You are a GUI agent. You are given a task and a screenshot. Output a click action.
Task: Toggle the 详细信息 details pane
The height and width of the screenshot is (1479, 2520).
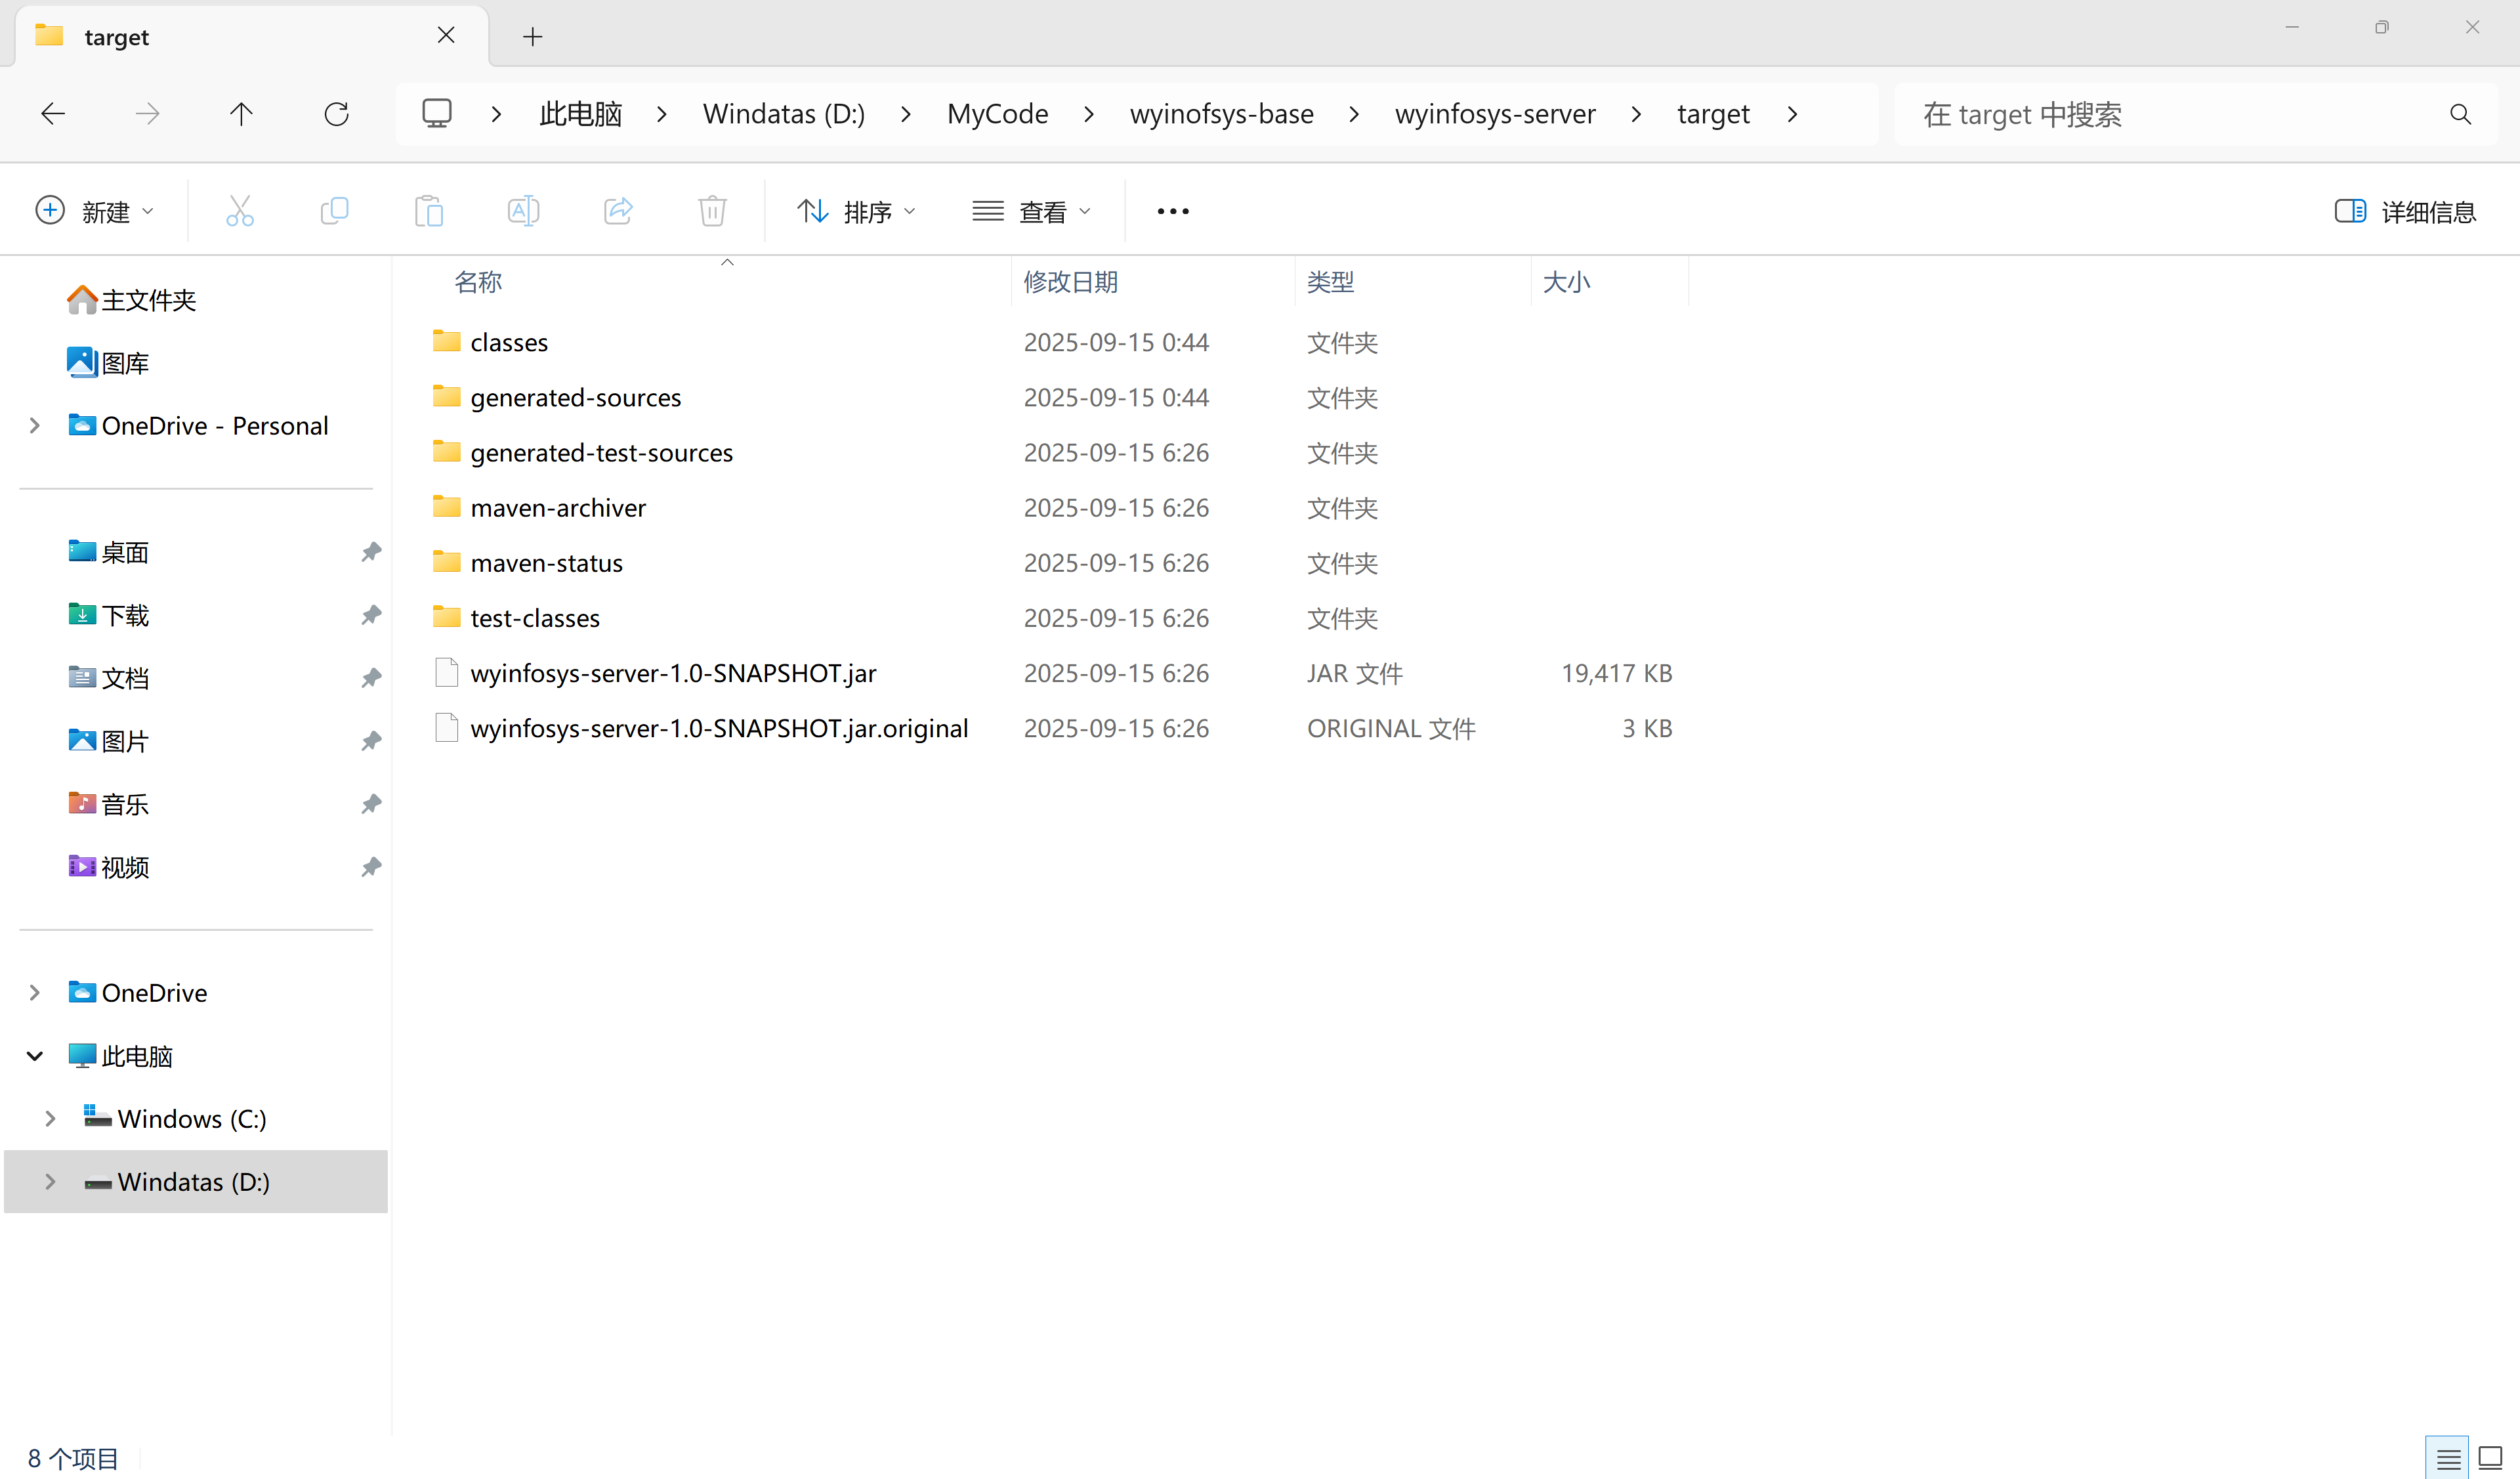[x=2405, y=211]
